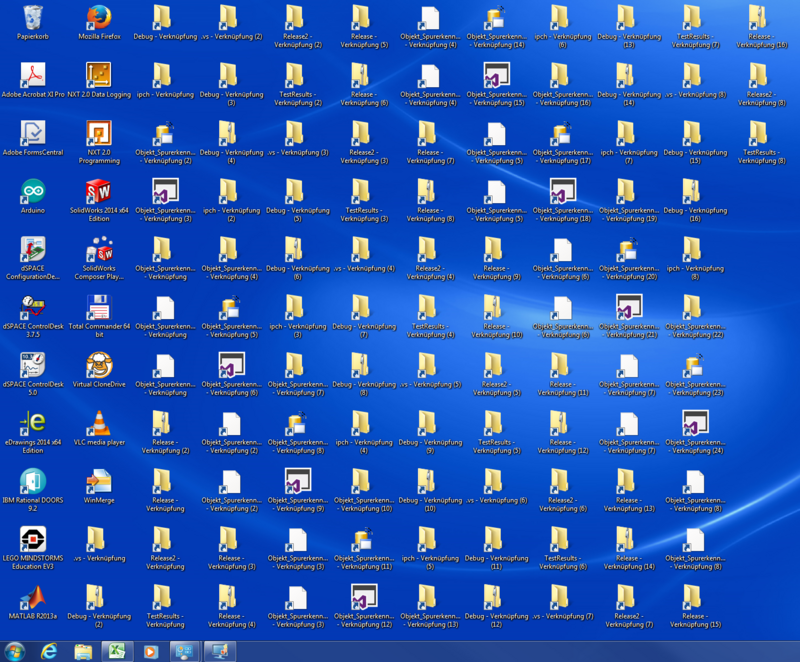Open dSPACE ControlDesk 5.0 shortcut
This screenshot has width=800, height=662.
[32, 366]
